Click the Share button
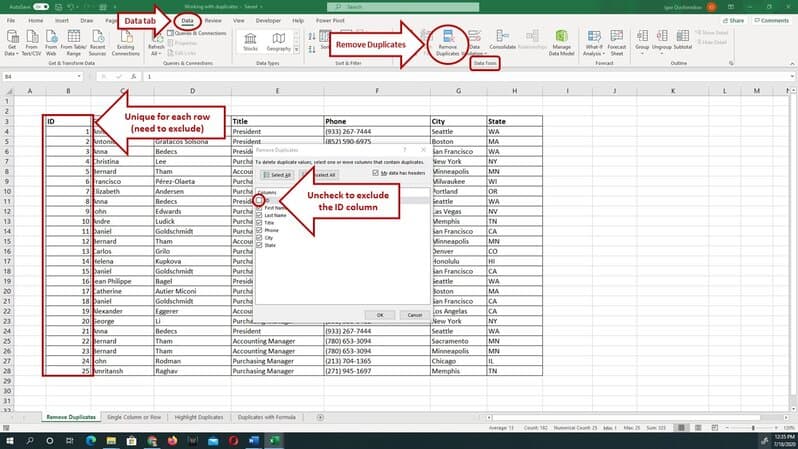Viewport: 798px width, 449px height. pyautogui.click(x=733, y=20)
